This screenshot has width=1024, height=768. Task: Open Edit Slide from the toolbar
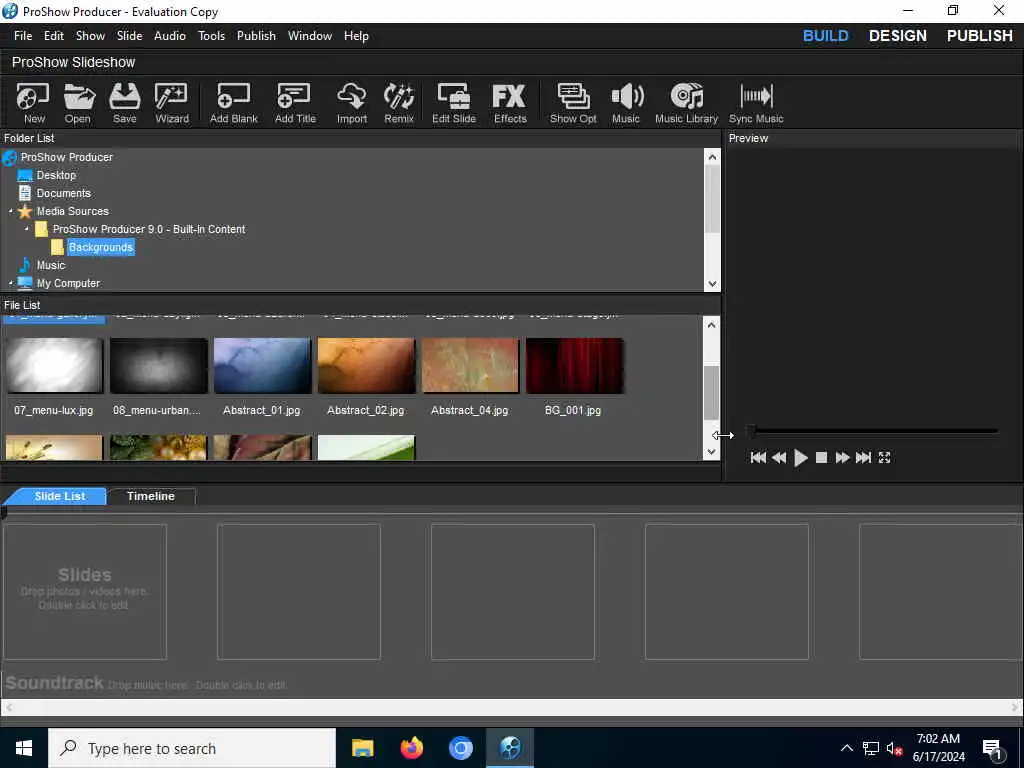tap(454, 103)
